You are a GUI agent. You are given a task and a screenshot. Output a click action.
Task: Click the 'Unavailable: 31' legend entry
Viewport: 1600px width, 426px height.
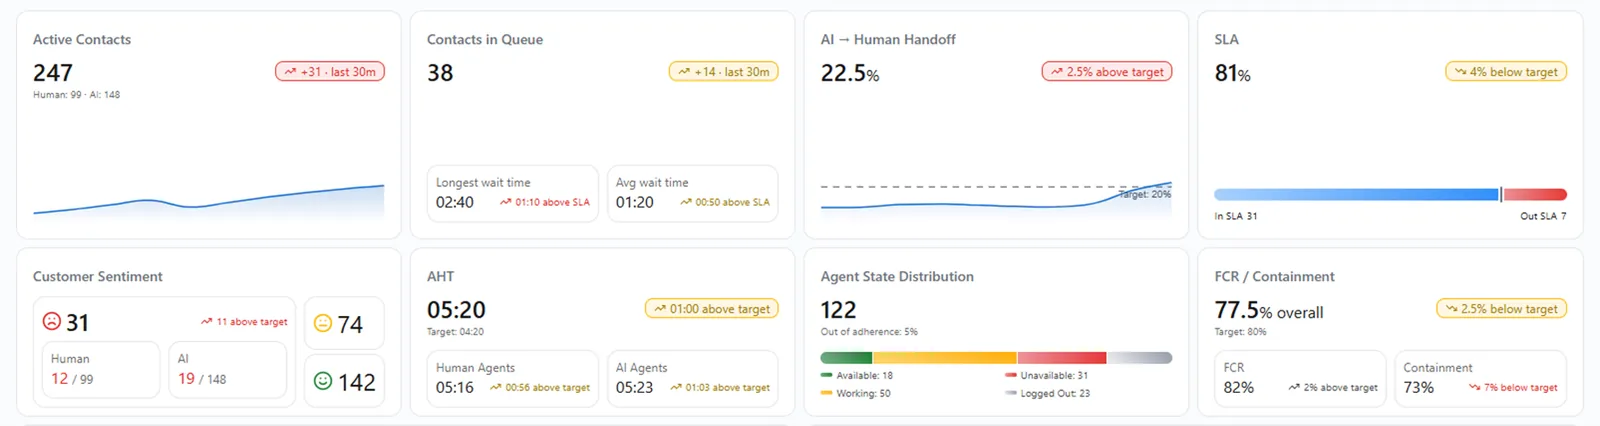1047,376
